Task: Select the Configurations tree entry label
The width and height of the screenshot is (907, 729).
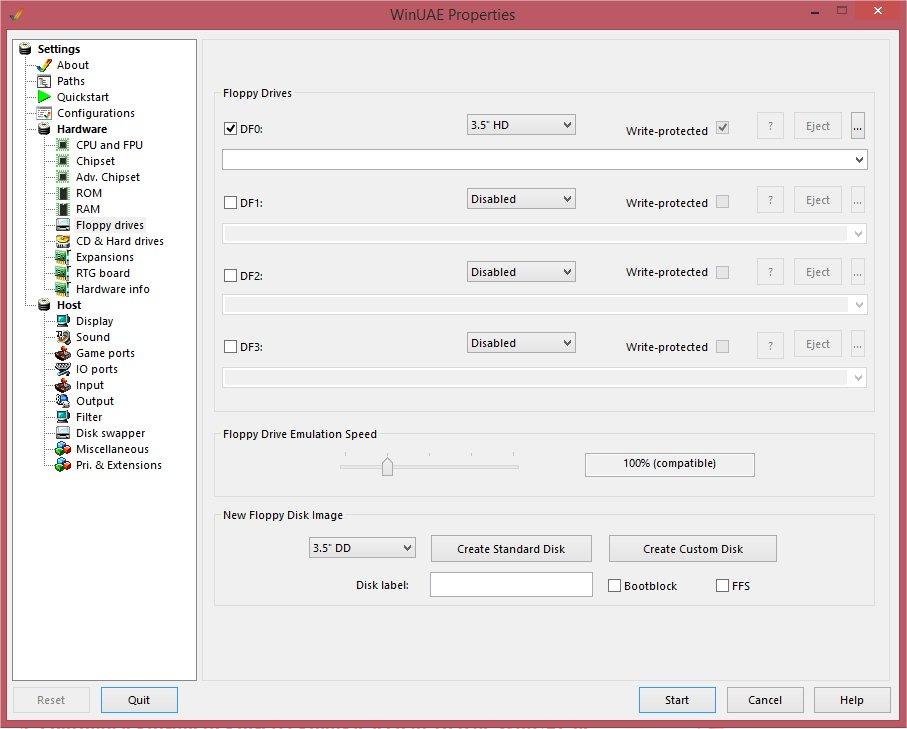Action: 95,113
